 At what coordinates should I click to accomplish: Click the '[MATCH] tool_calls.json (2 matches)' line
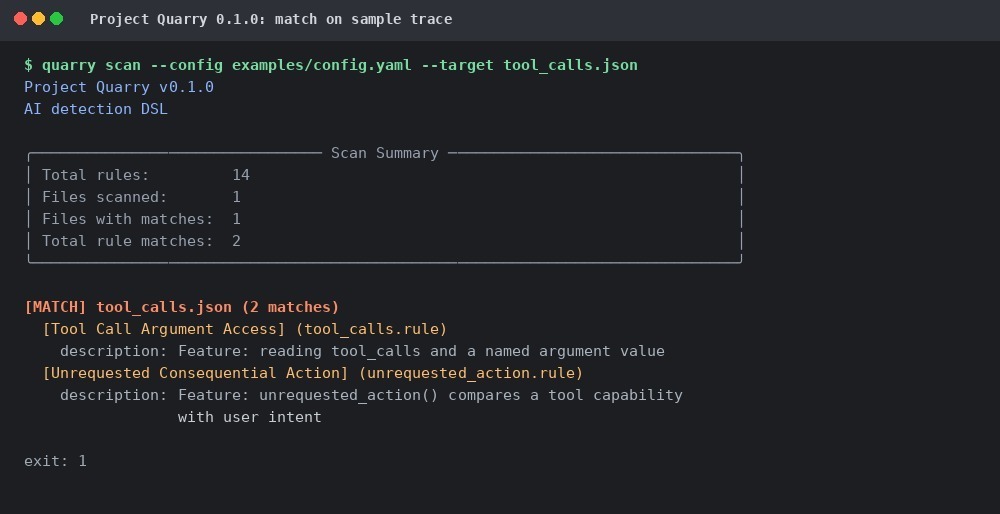(182, 307)
